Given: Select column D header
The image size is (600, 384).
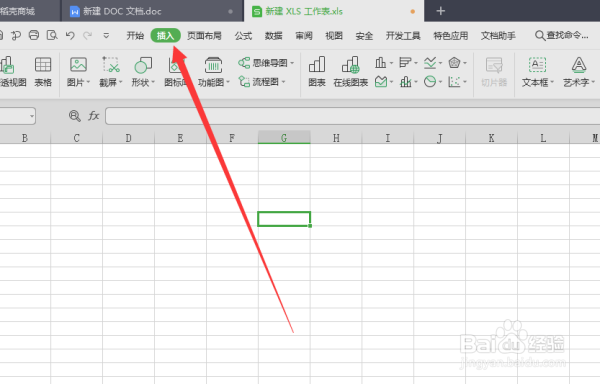Looking at the screenshot, I should pyautogui.click(x=128, y=138).
